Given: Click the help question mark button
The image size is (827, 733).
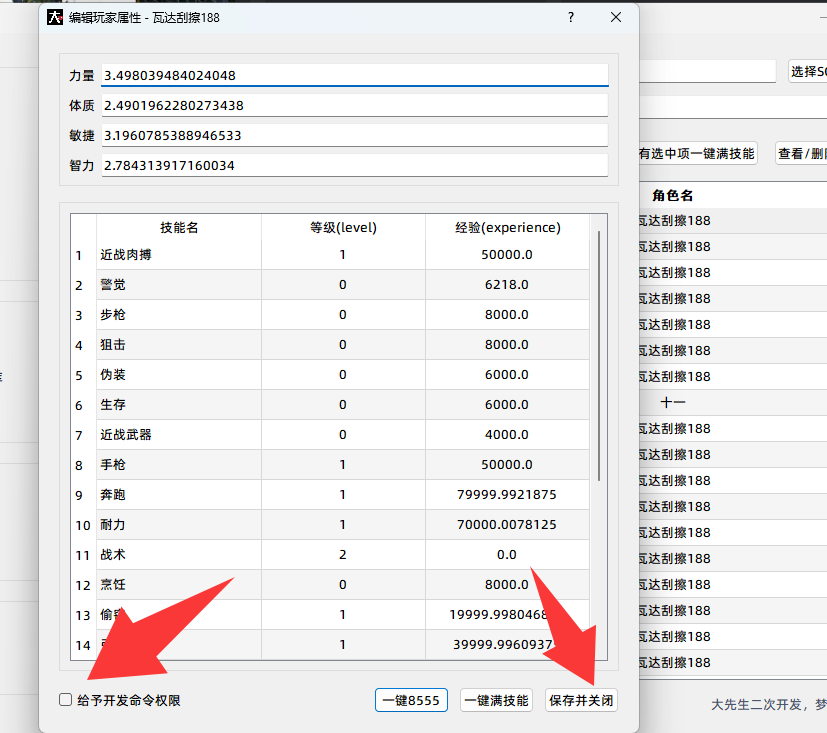Looking at the screenshot, I should pos(570,18).
